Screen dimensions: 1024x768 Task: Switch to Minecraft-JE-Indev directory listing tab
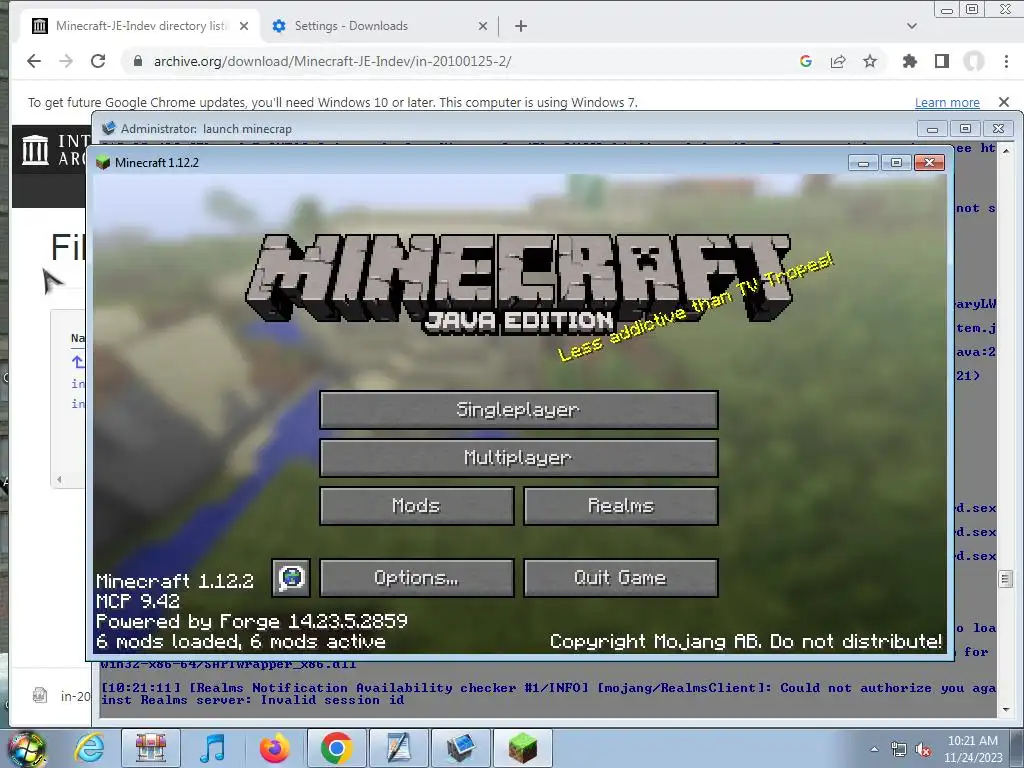(x=140, y=26)
